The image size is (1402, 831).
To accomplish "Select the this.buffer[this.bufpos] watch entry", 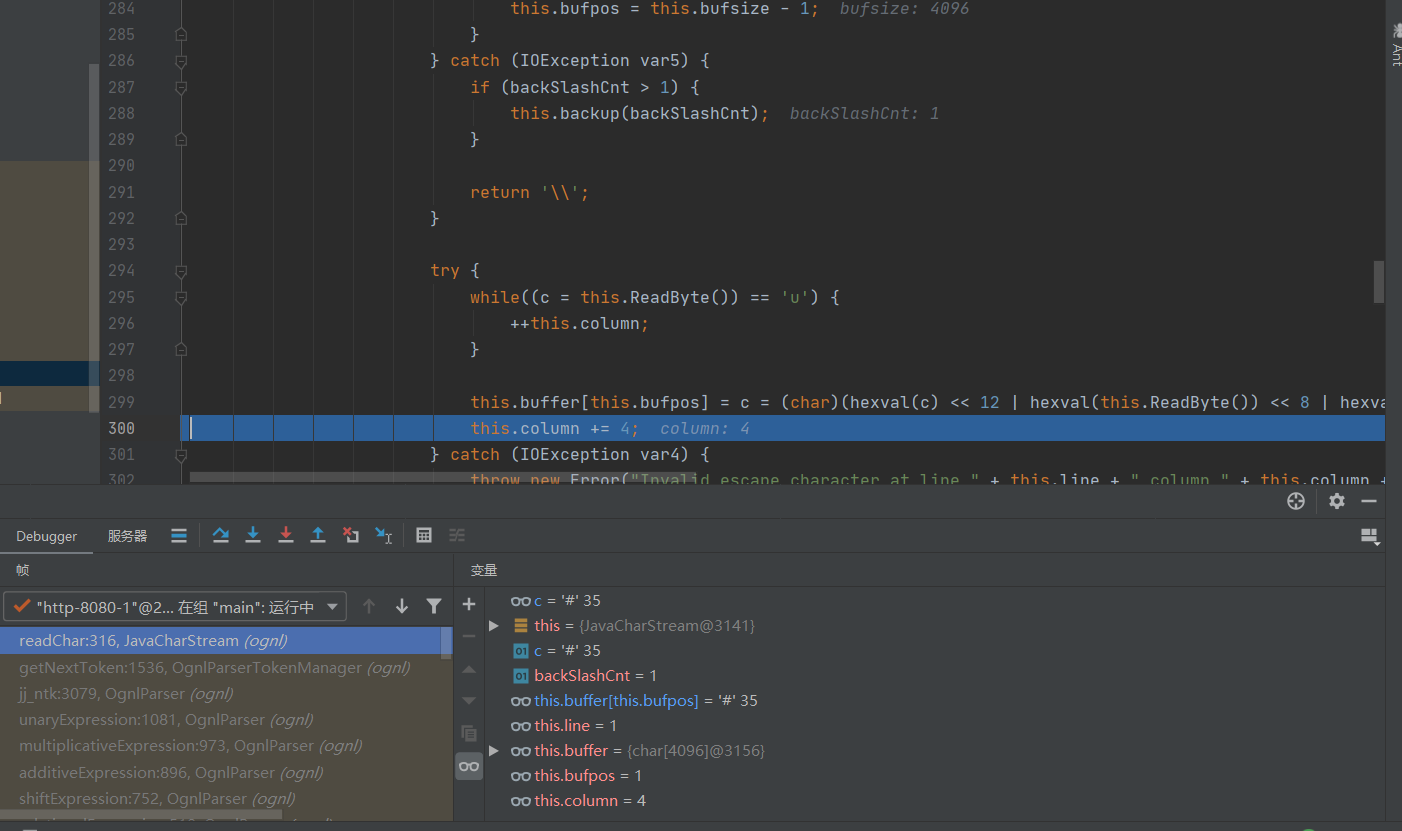I will [634, 701].
